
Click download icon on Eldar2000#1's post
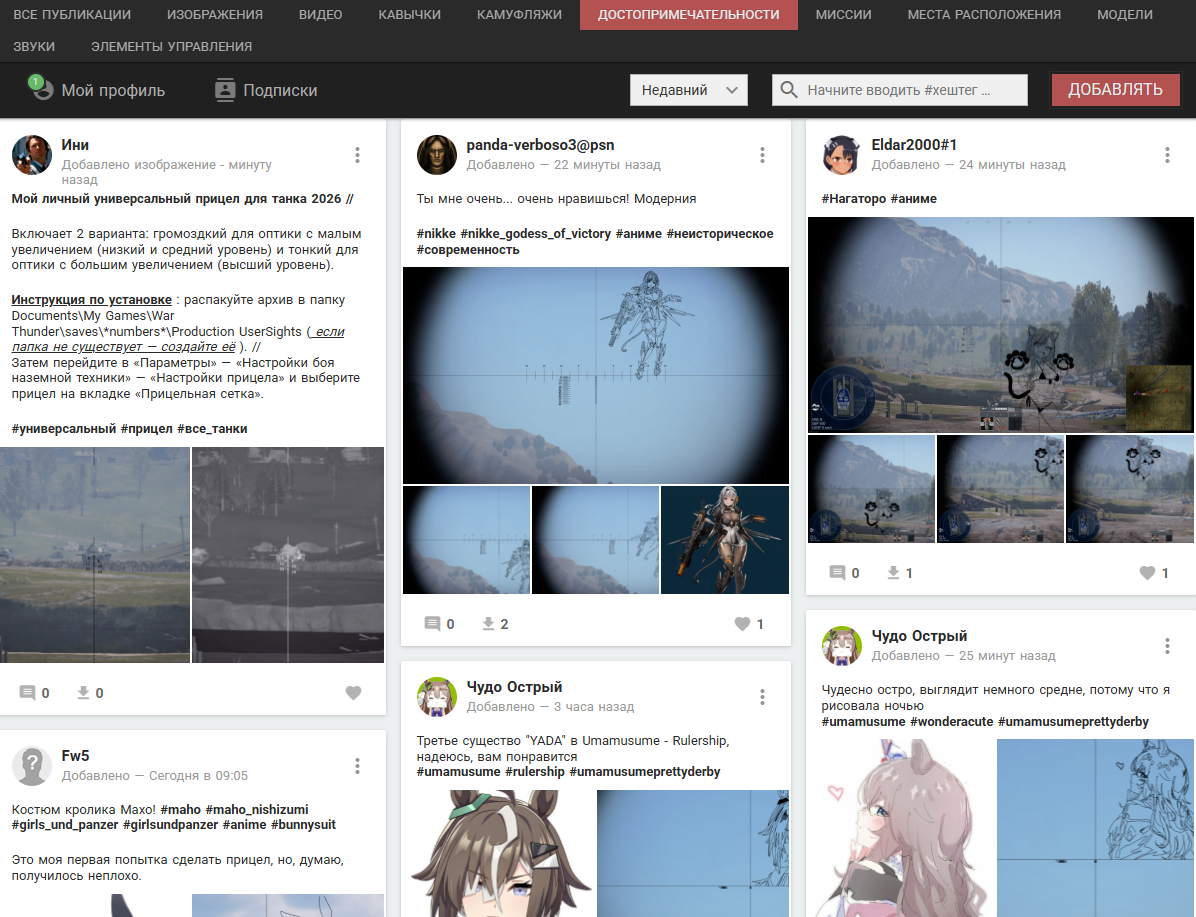[x=893, y=573]
